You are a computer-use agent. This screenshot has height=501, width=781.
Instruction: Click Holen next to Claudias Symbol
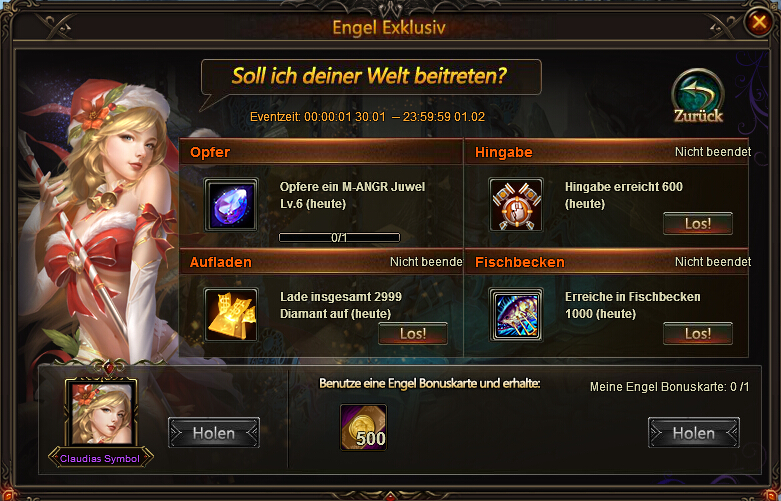[x=214, y=433]
